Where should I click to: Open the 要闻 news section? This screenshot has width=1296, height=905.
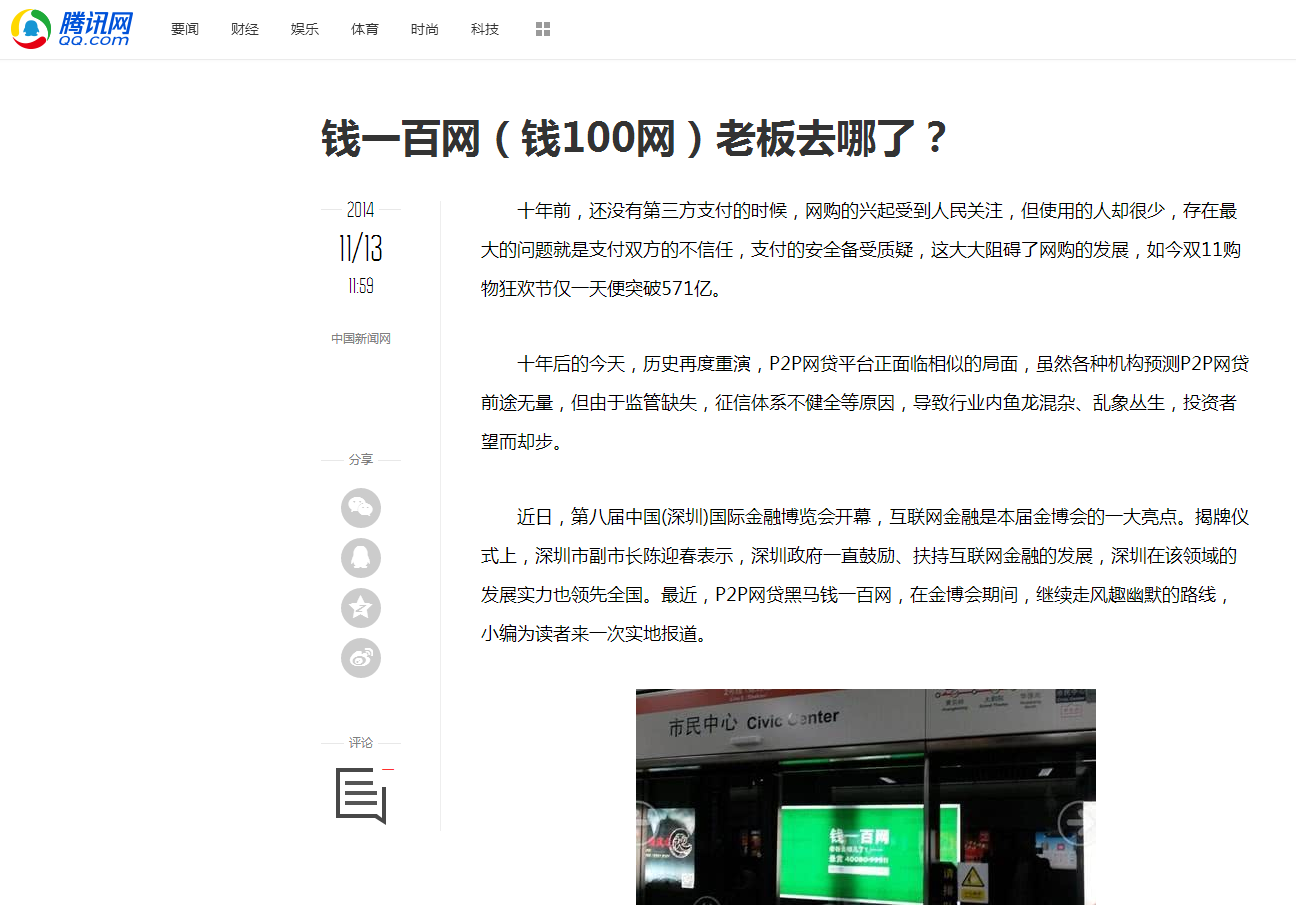pyautogui.click(x=185, y=29)
